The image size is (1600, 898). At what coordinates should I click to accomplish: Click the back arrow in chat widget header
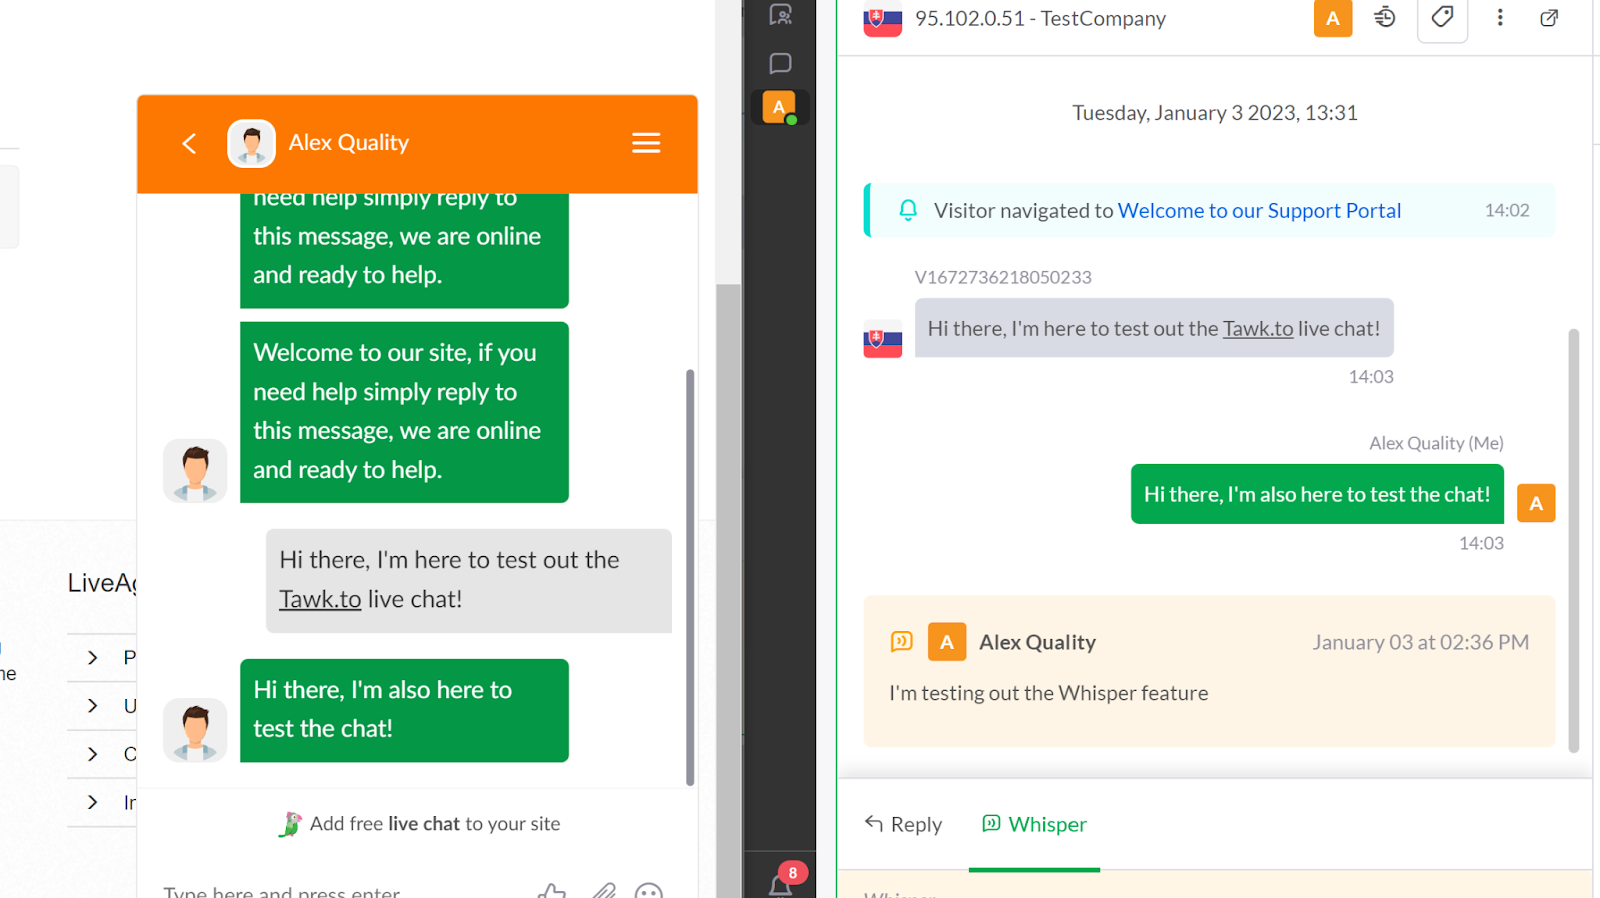pos(189,144)
